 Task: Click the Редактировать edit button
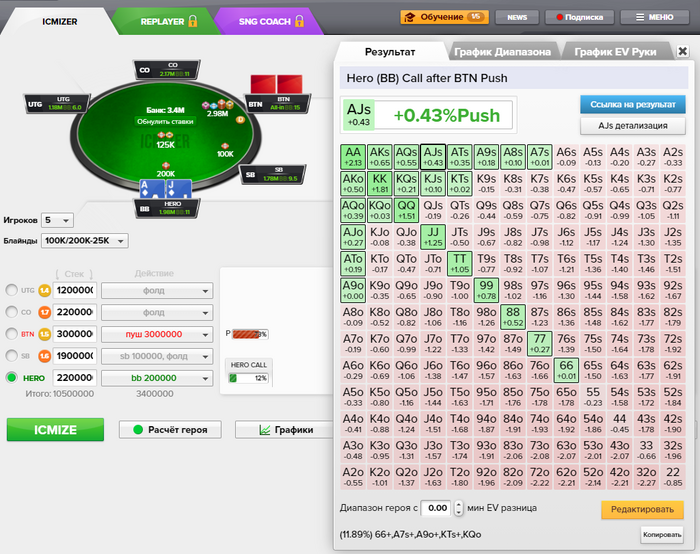pyautogui.click(x=642, y=509)
